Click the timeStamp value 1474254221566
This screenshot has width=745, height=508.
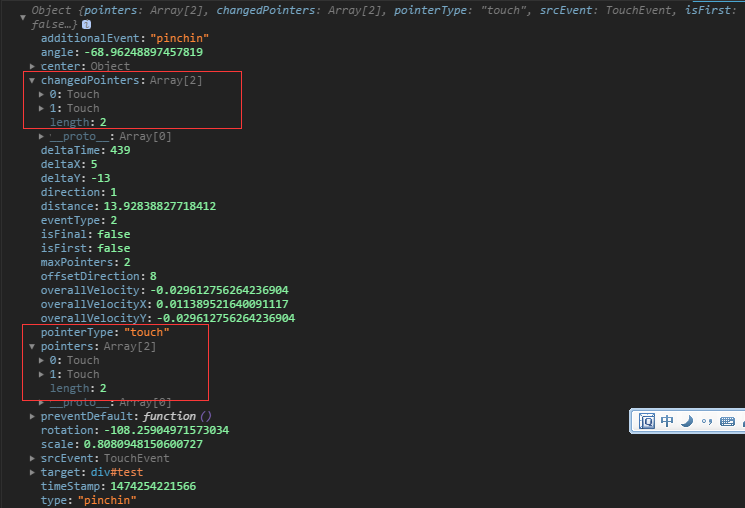coord(147,486)
